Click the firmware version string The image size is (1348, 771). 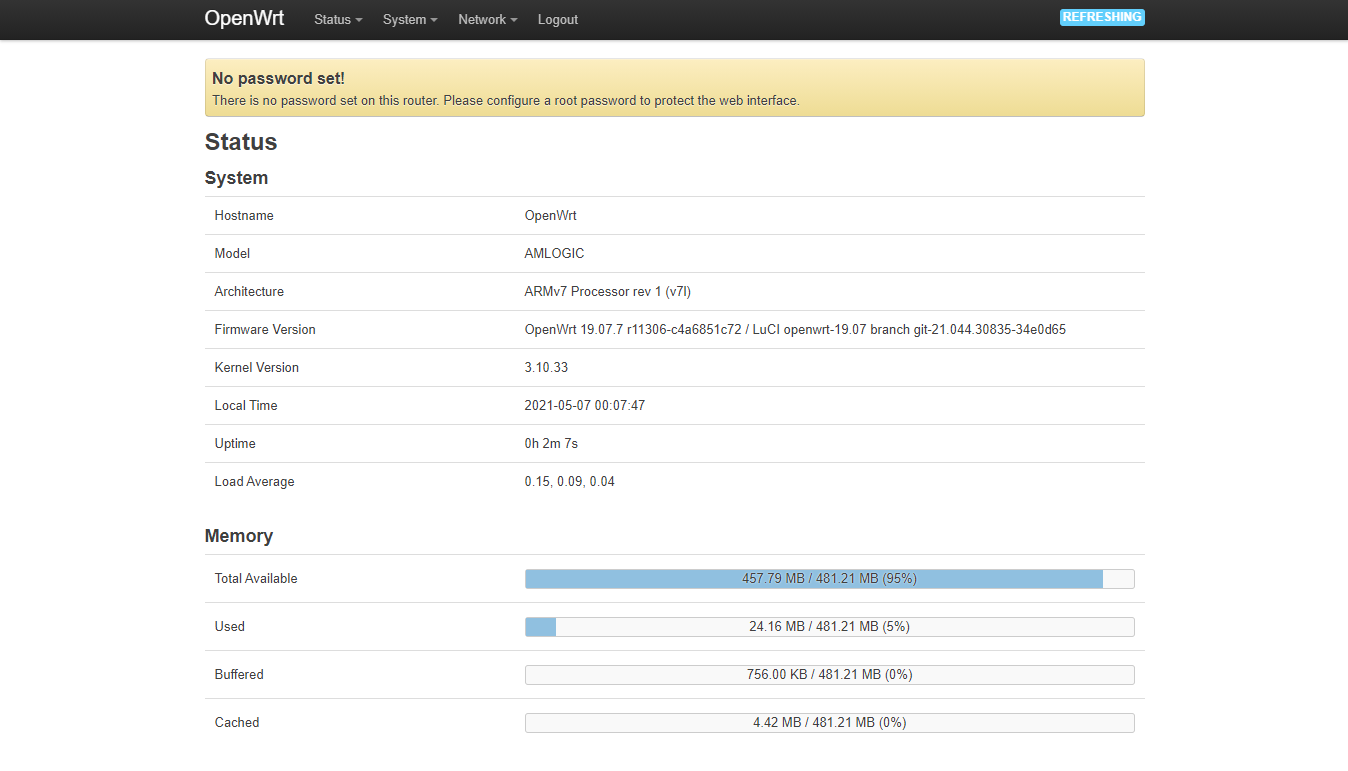pos(794,330)
